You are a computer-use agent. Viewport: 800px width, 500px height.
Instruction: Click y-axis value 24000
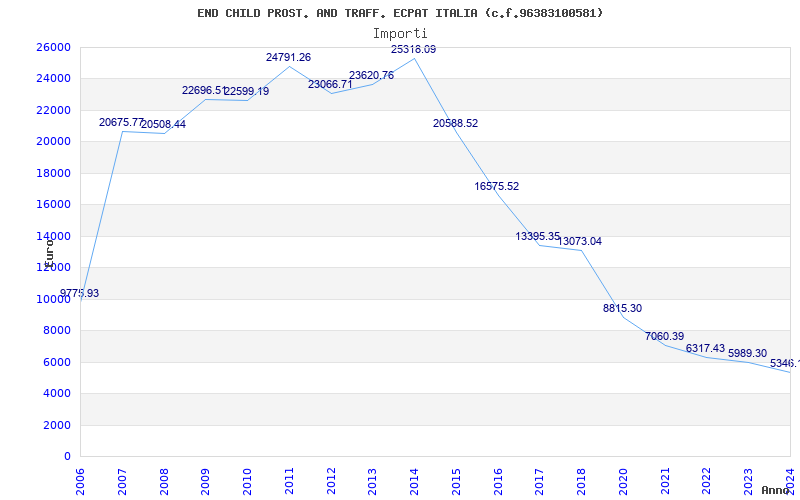(53, 79)
